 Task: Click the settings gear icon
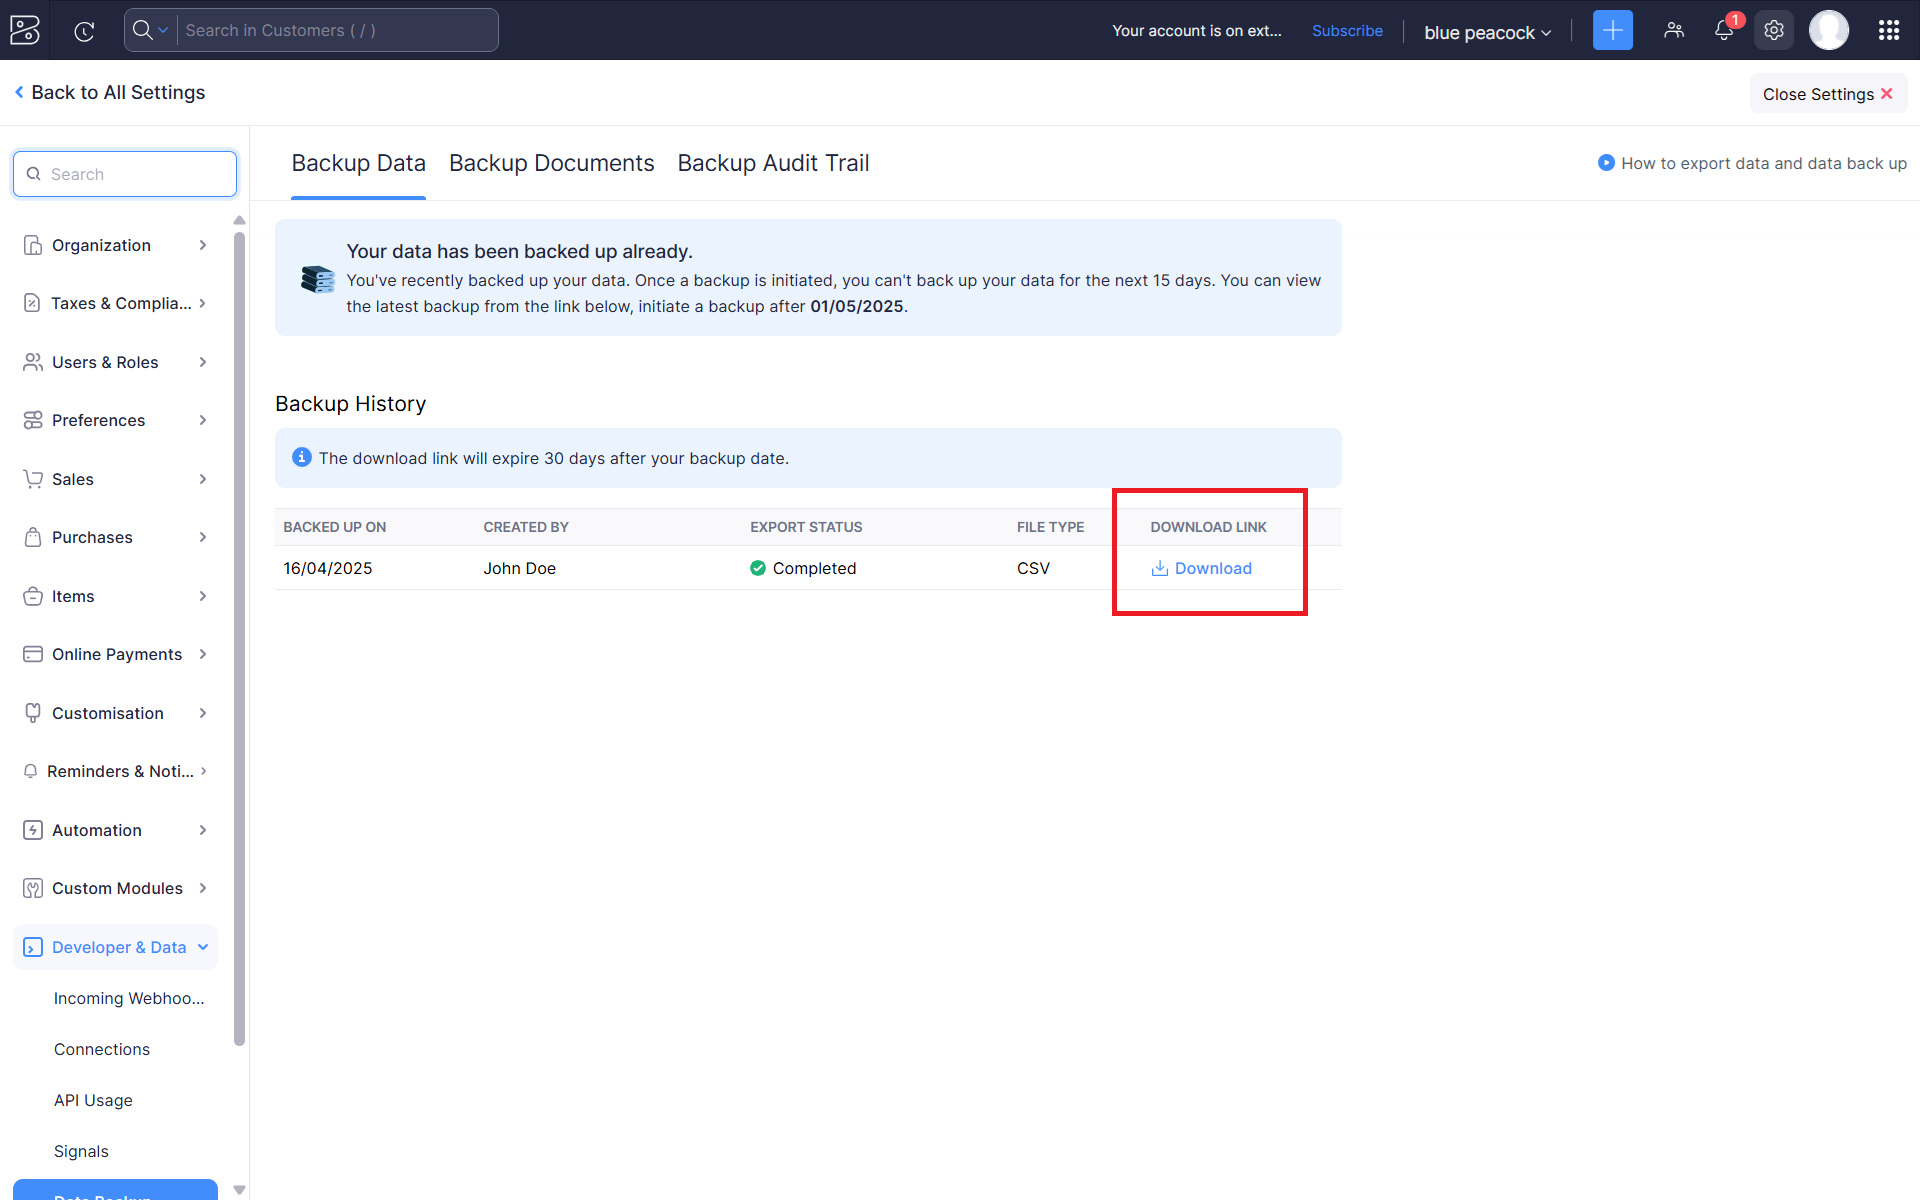(x=1774, y=30)
